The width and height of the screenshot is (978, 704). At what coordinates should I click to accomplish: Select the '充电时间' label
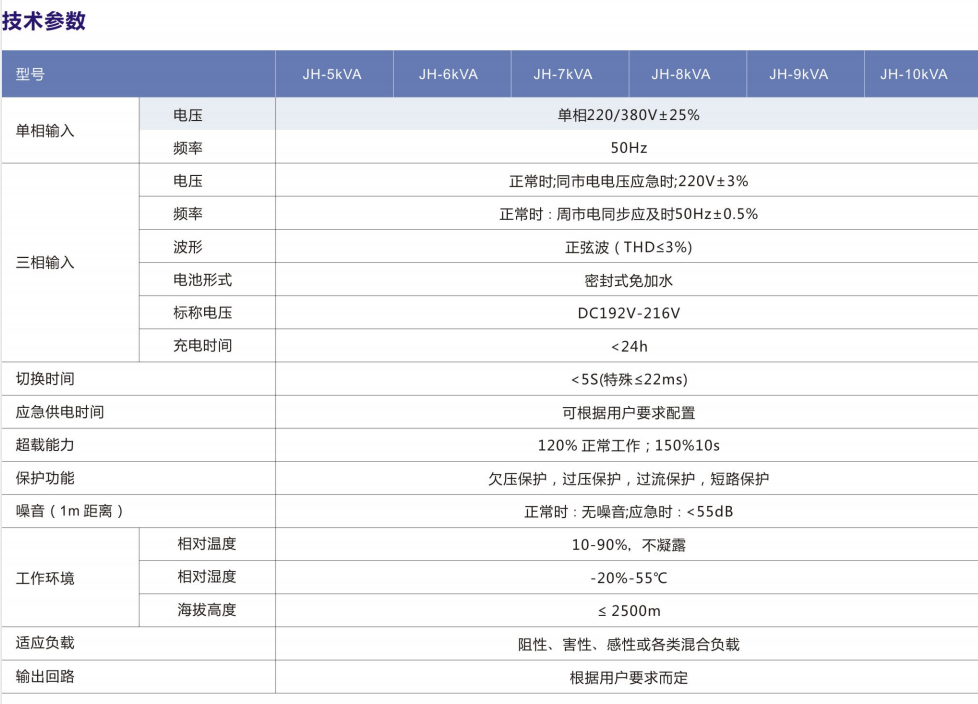pos(203,345)
